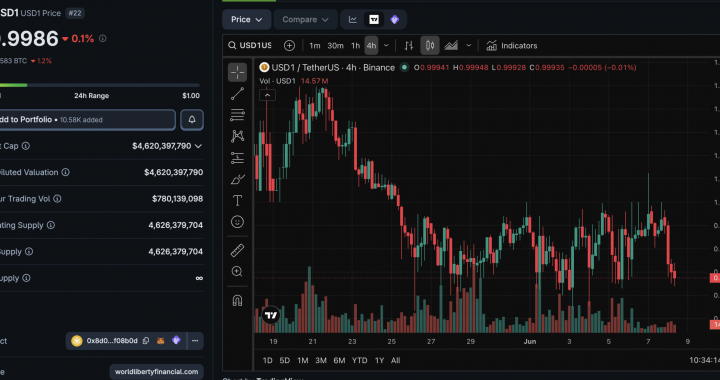The image size is (720, 380).
Task: Open the emoji sticker tool
Action: point(237,222)
